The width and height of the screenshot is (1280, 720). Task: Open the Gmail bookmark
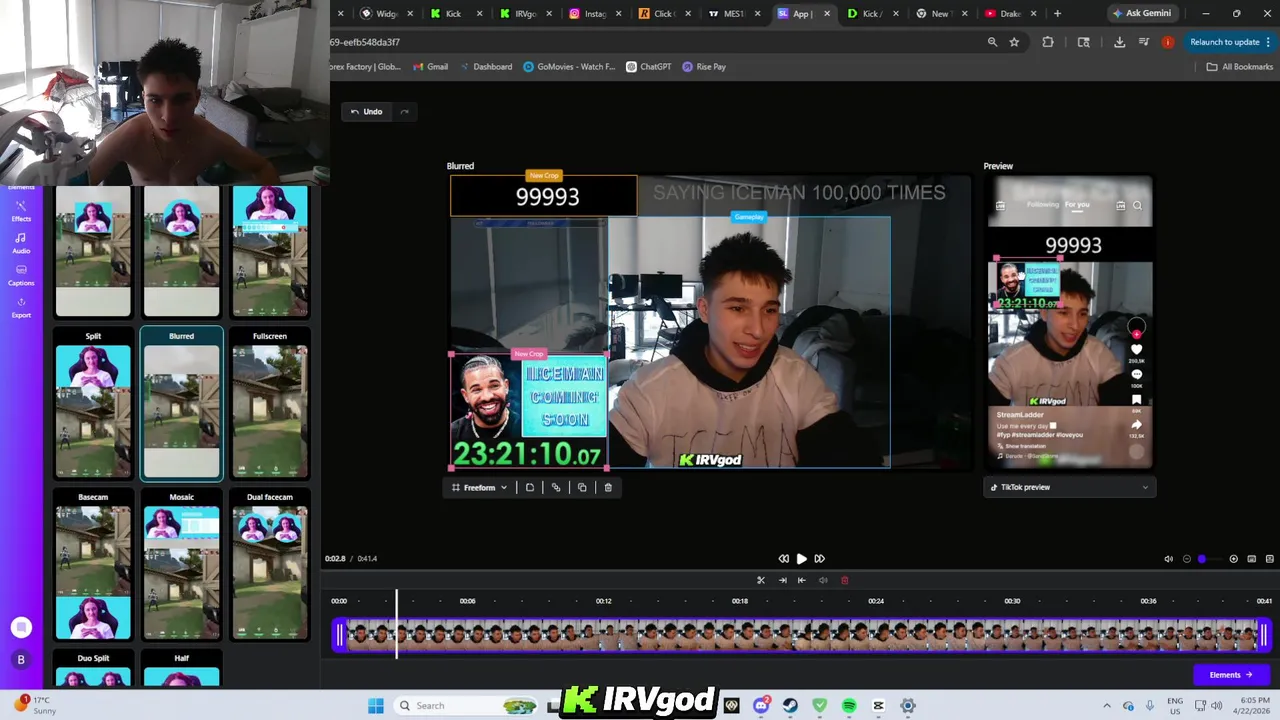coord(431,67)
